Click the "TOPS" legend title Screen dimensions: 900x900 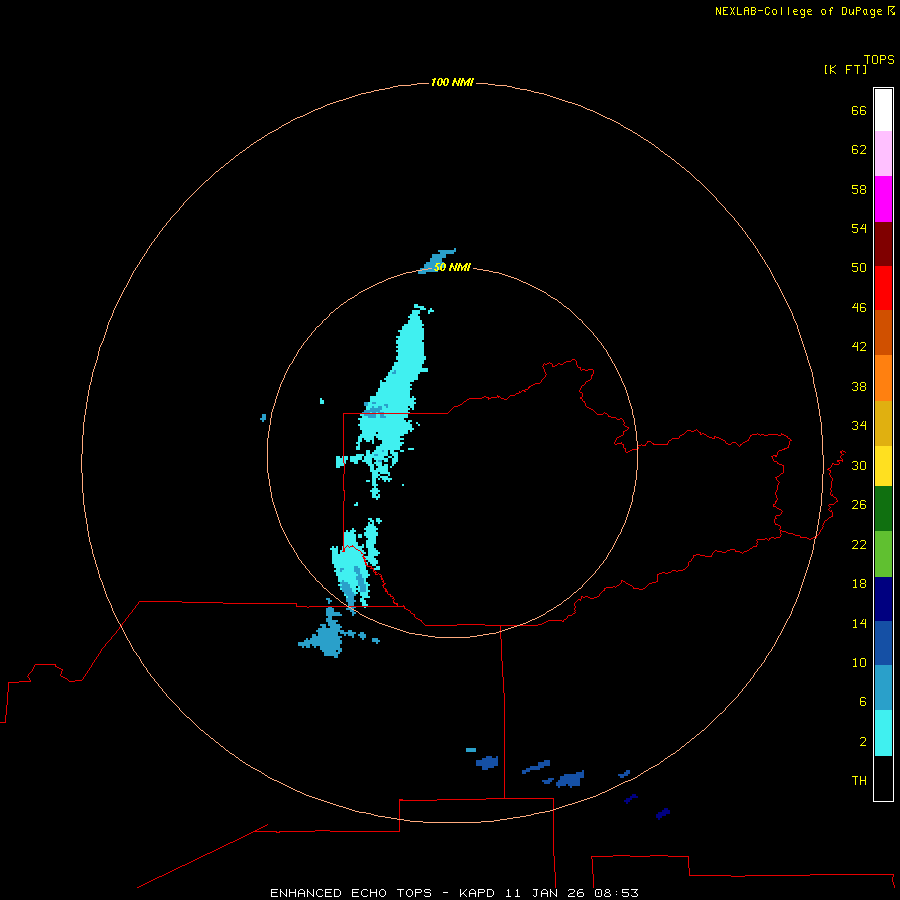click(879, 60)
